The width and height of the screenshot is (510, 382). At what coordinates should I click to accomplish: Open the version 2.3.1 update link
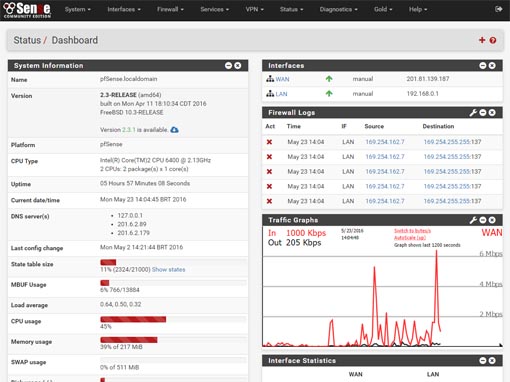click(x=129, y=130)
